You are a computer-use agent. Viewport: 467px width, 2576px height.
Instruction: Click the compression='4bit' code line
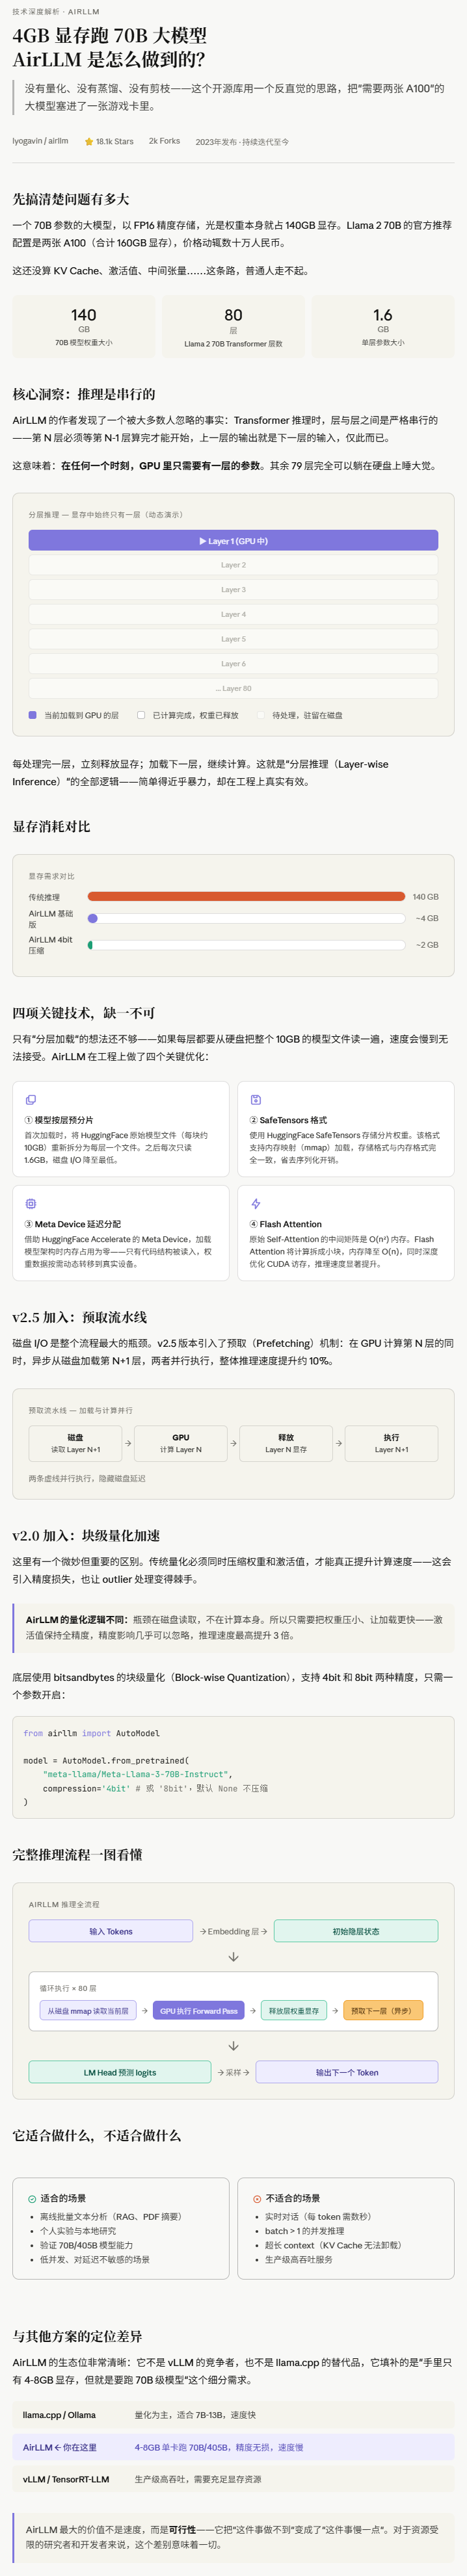154,1788
